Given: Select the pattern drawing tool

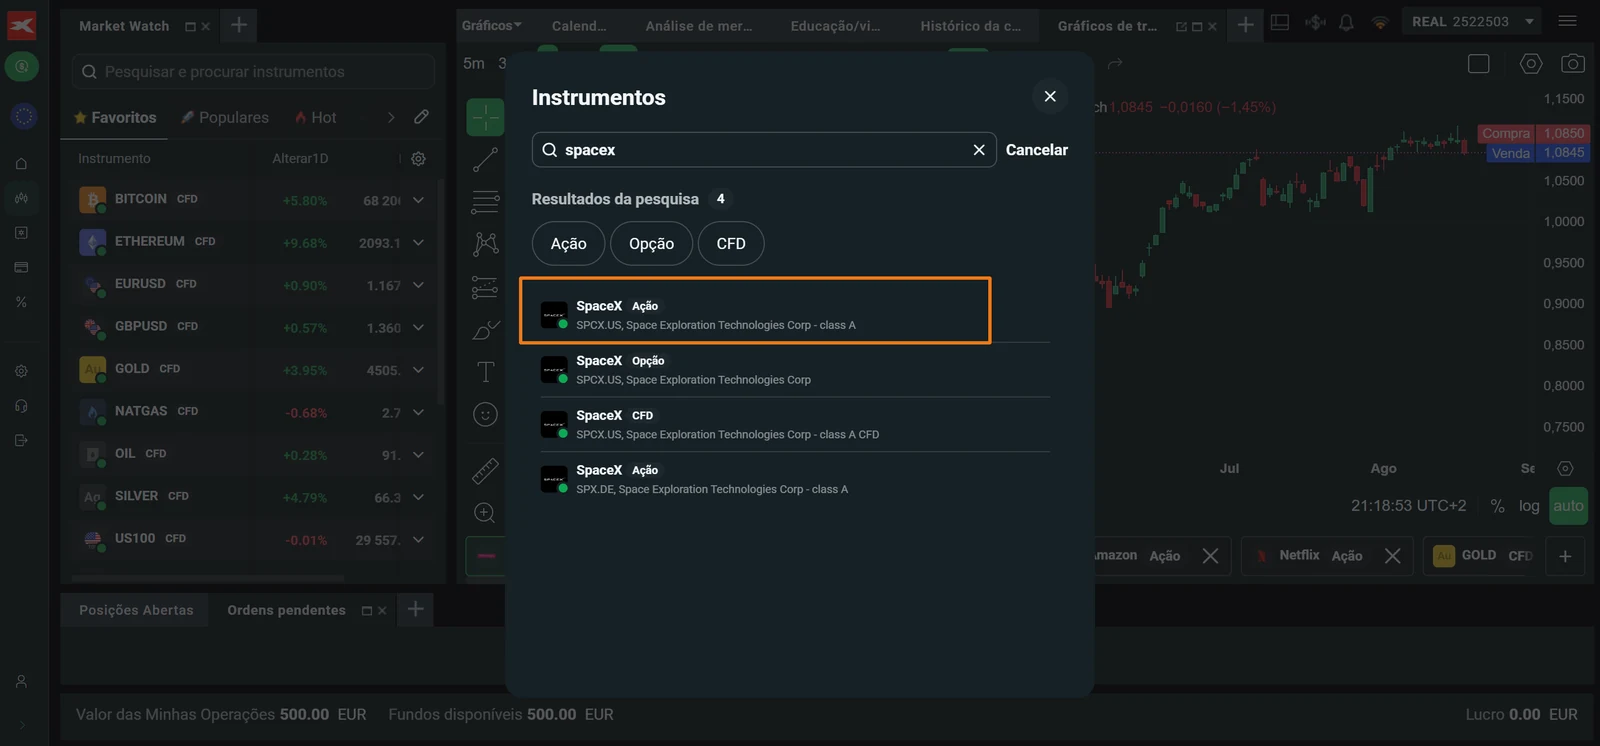Looking at the screenshot, I should pyautogui.click(x=485, y=244).
